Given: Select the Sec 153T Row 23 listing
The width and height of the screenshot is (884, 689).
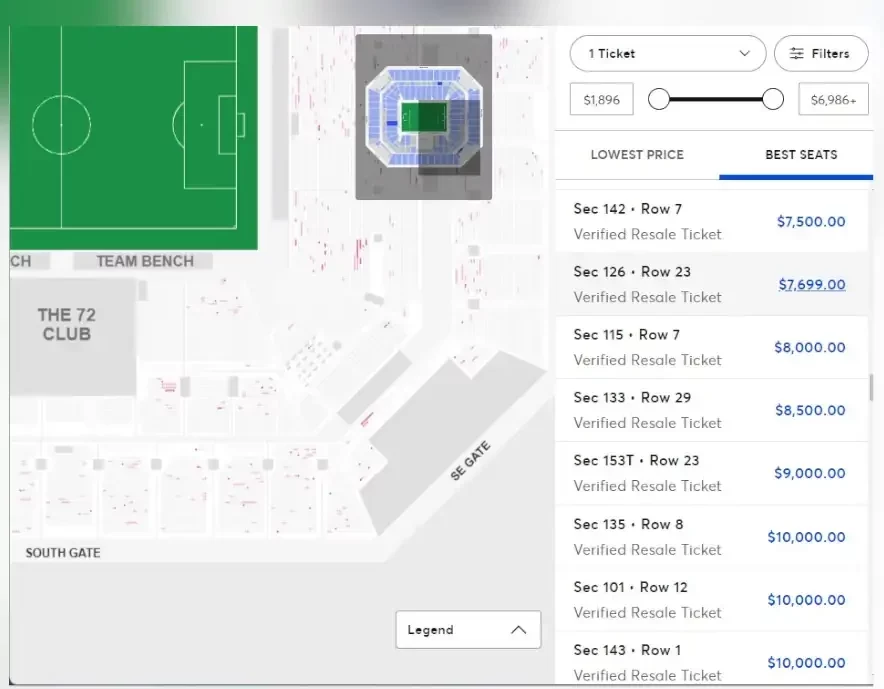Looking at the screenshot, I should click(710, 473).
